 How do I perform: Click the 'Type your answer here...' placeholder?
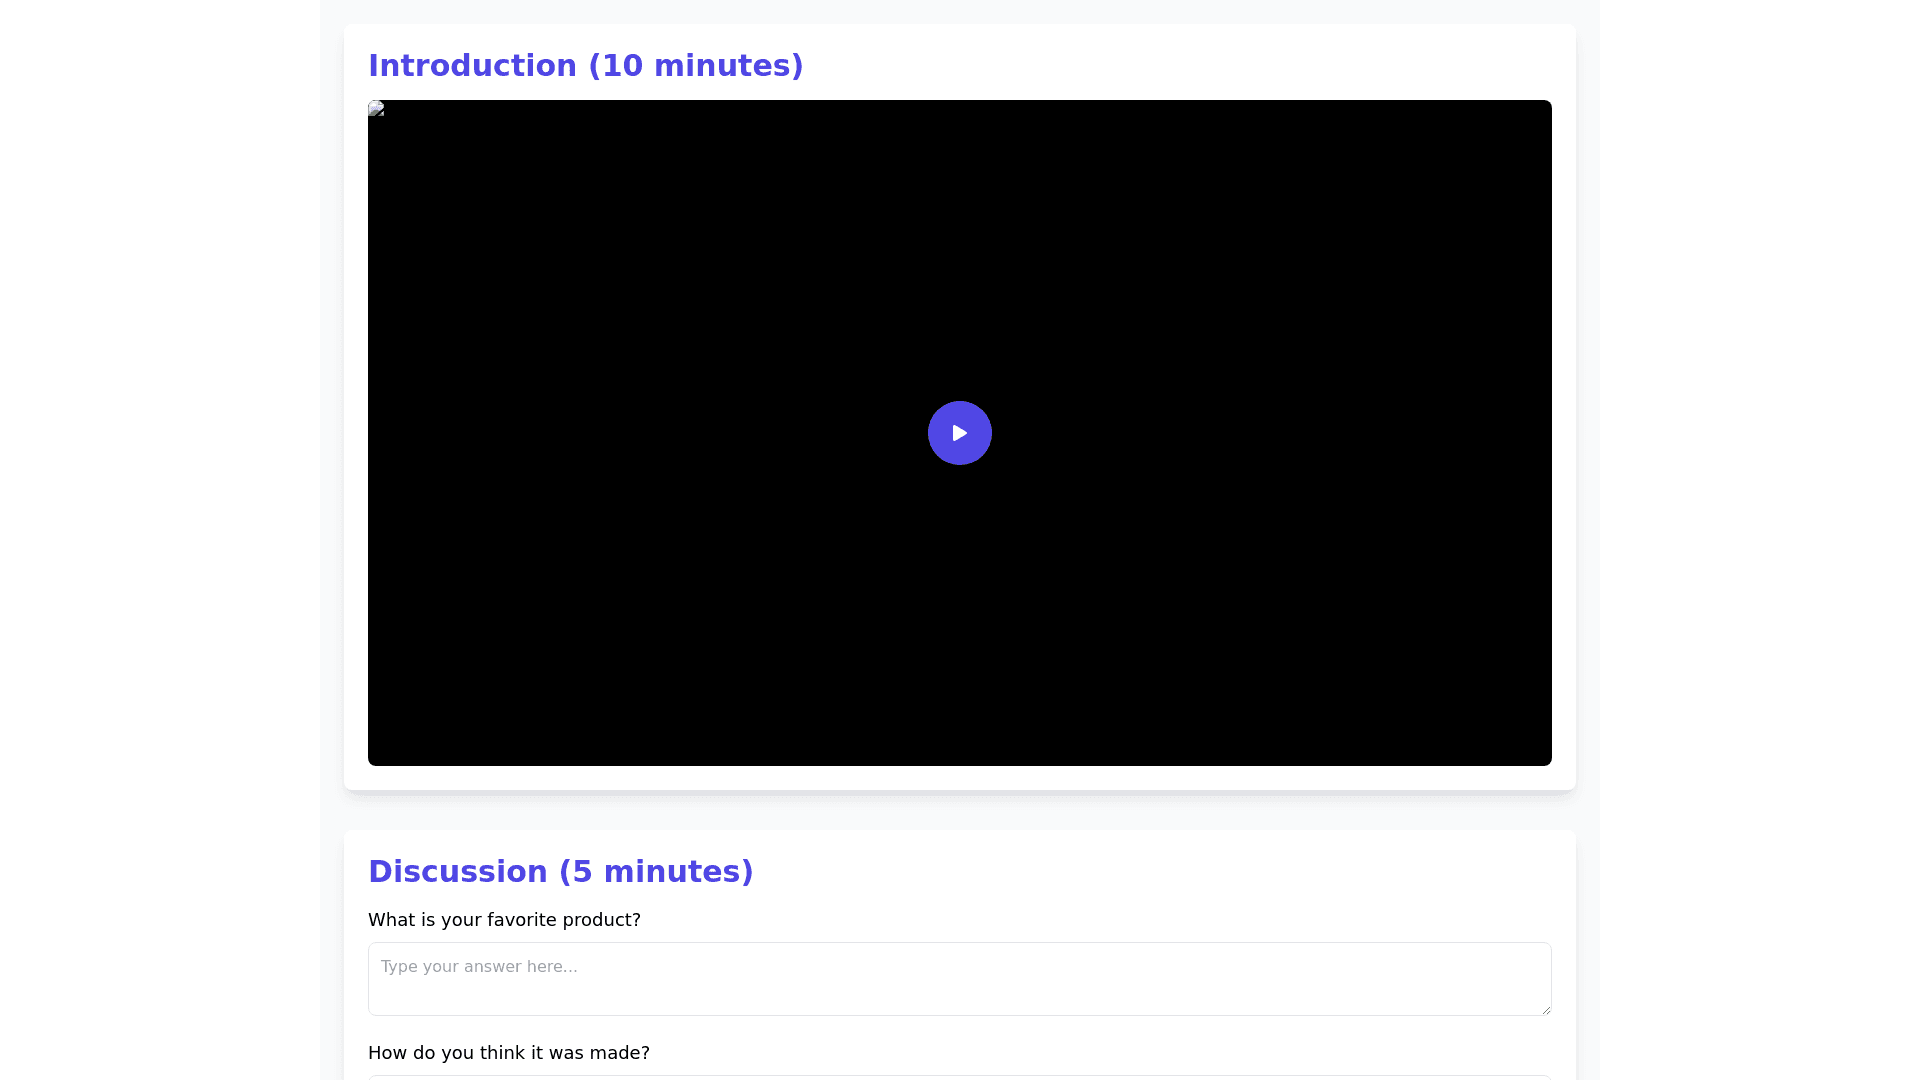479,967
